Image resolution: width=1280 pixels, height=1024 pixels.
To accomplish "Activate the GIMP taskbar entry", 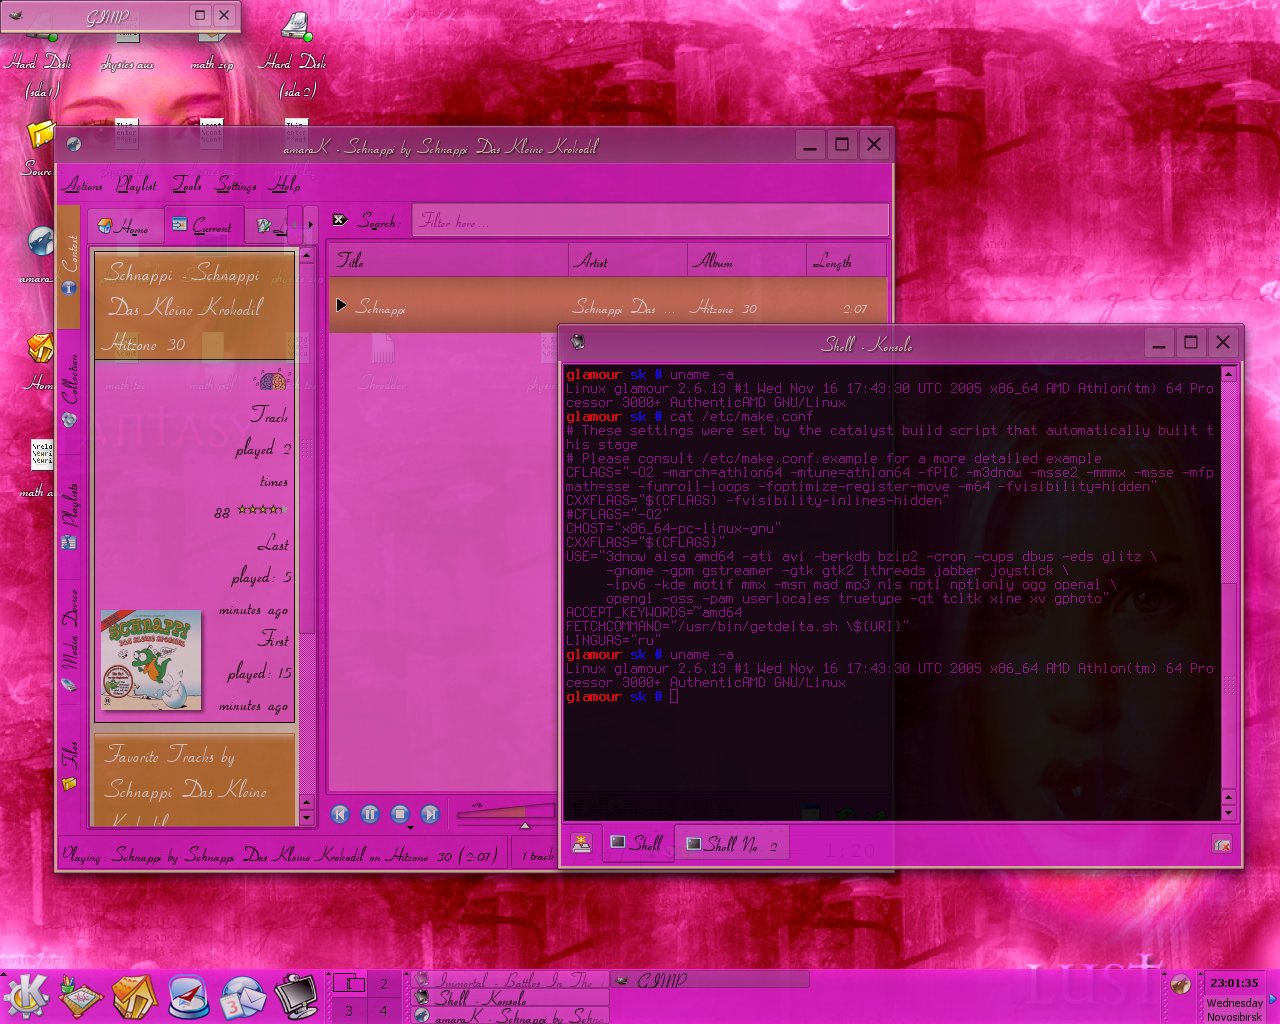I will (x=710, y=980).
